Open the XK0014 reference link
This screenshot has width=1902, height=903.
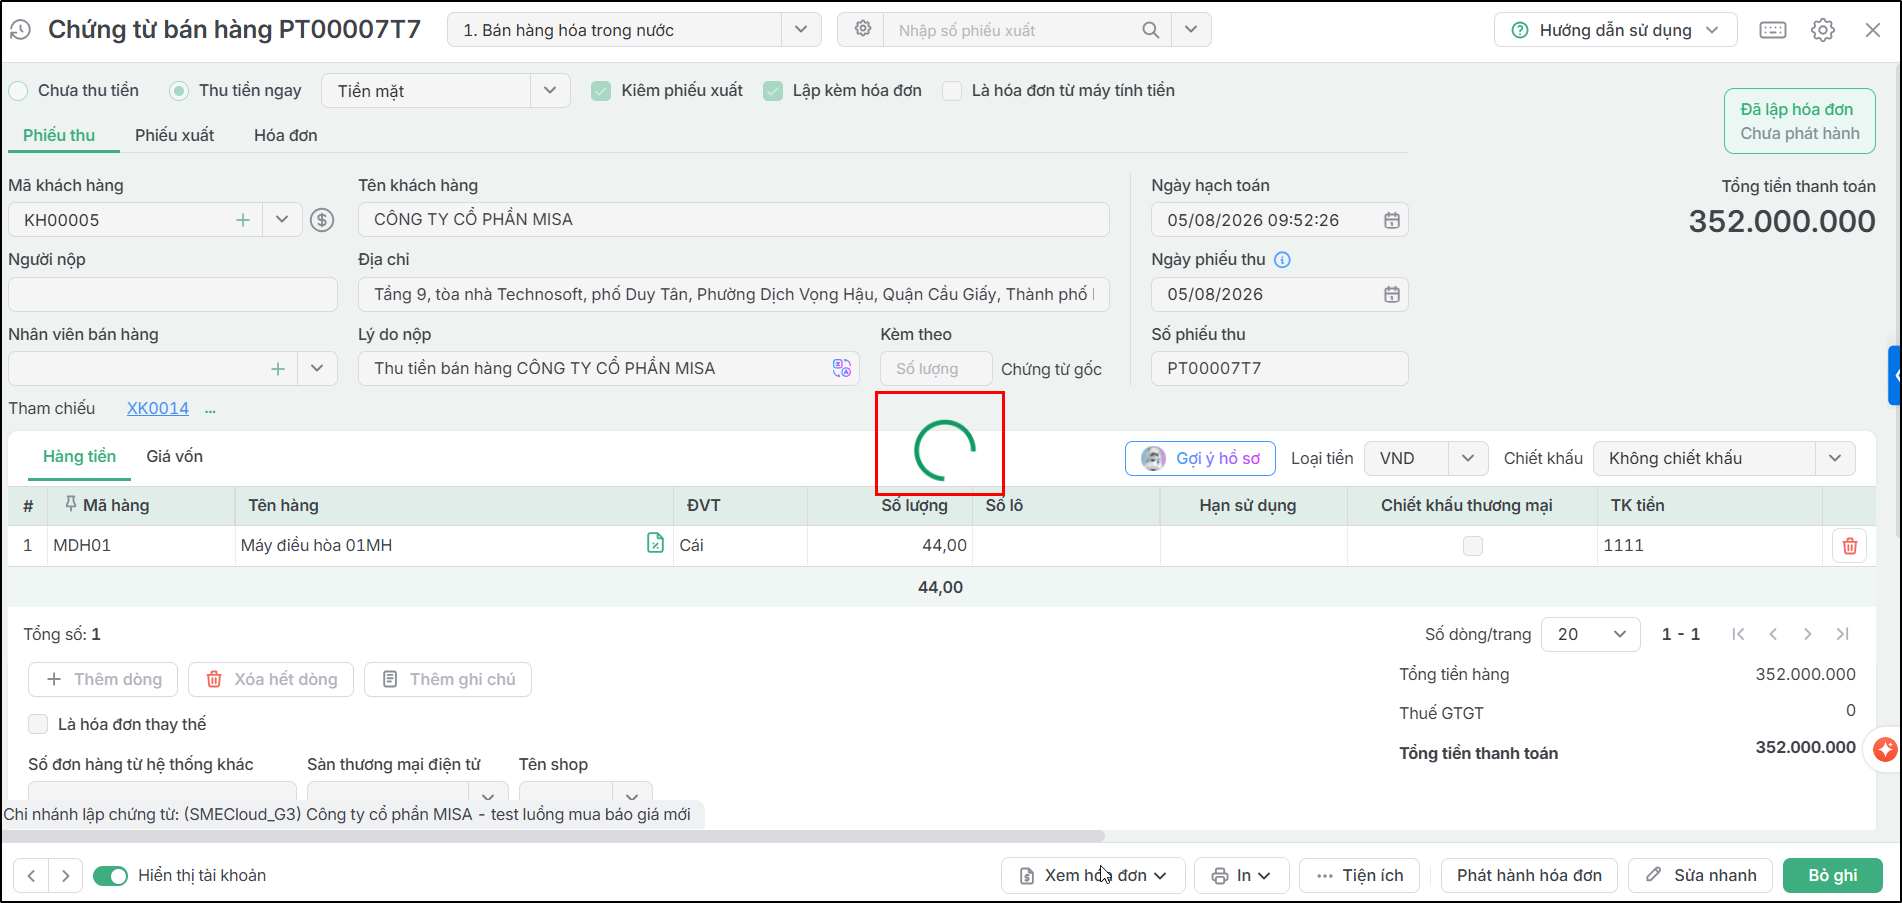click(158, 408)
